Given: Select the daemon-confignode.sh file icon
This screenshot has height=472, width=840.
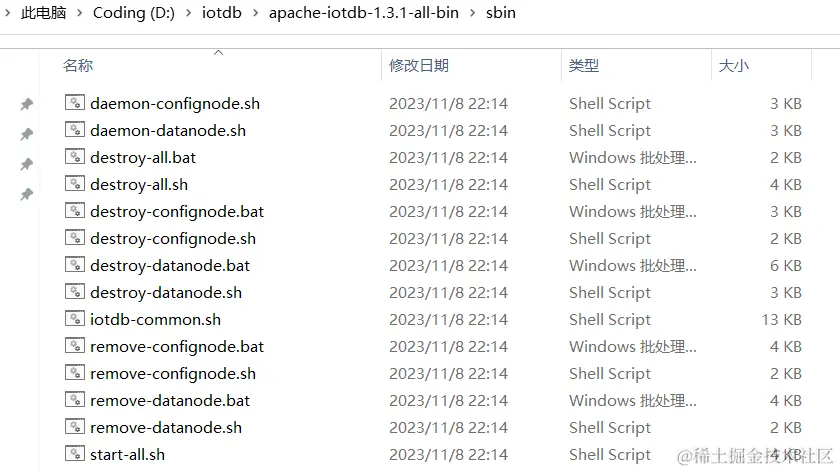Looking at the screenshot, I should [75, 102].
